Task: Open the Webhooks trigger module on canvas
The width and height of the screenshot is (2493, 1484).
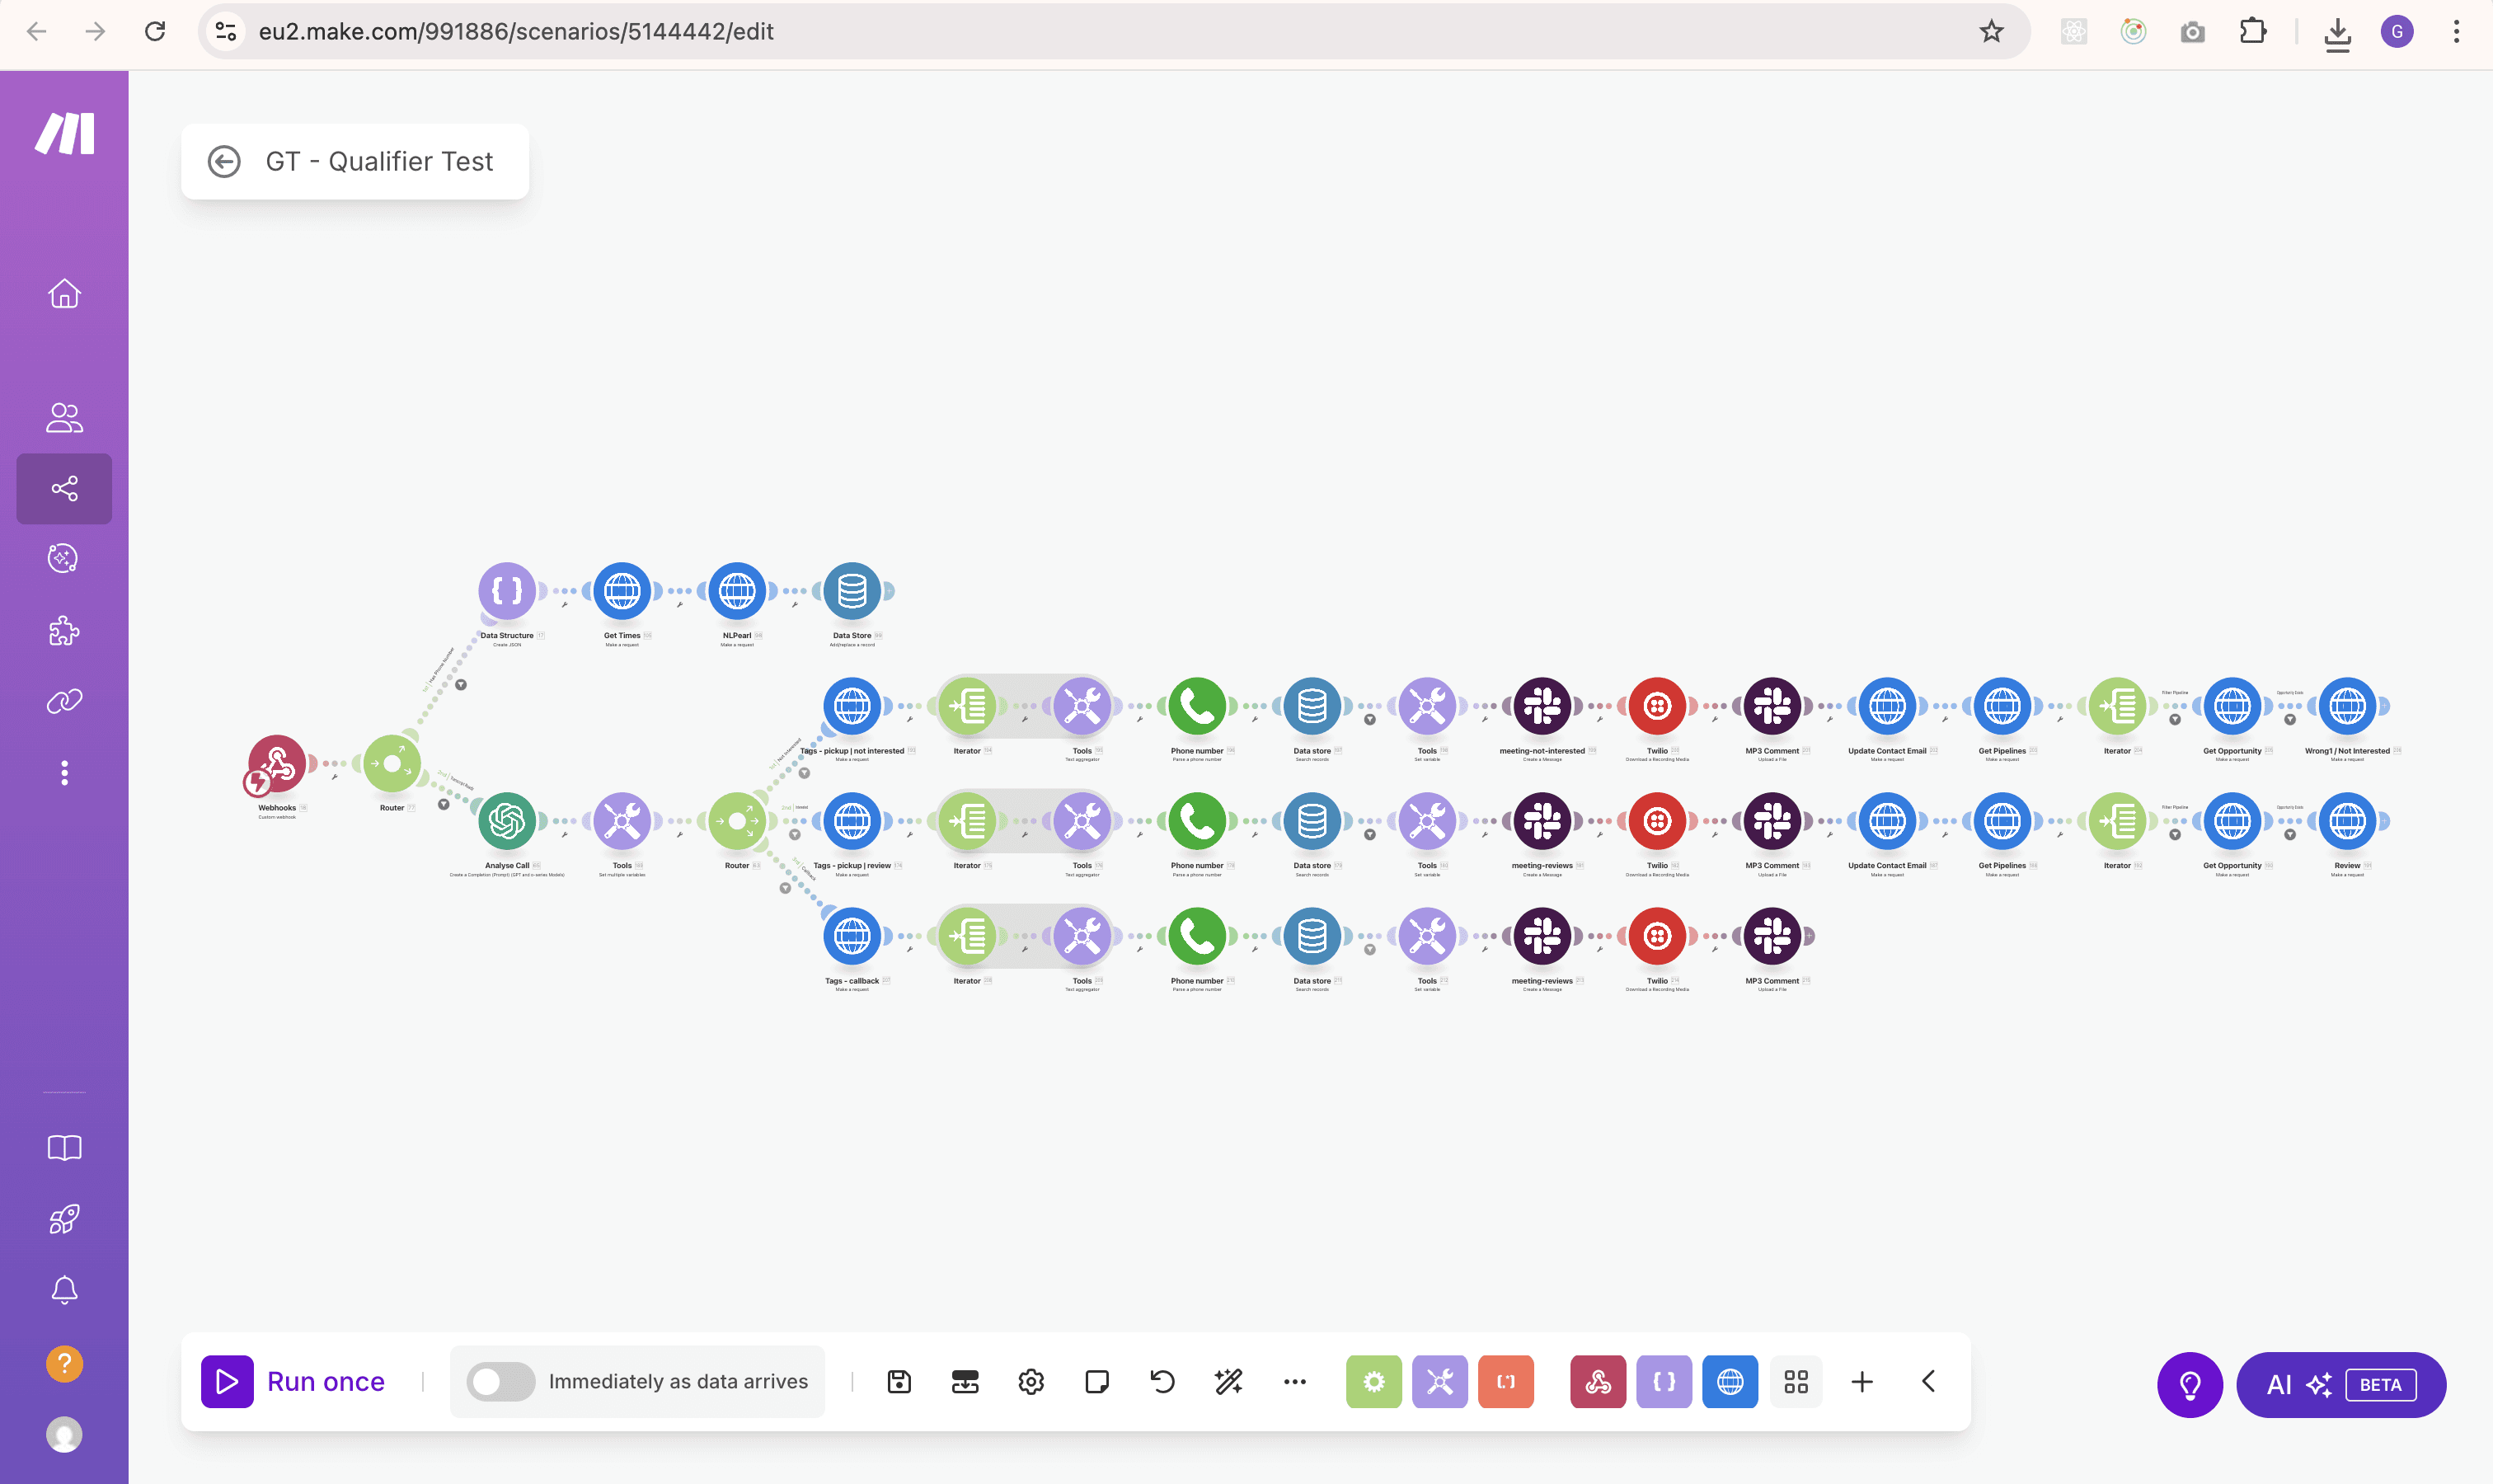Action: (x=277, y=764)
